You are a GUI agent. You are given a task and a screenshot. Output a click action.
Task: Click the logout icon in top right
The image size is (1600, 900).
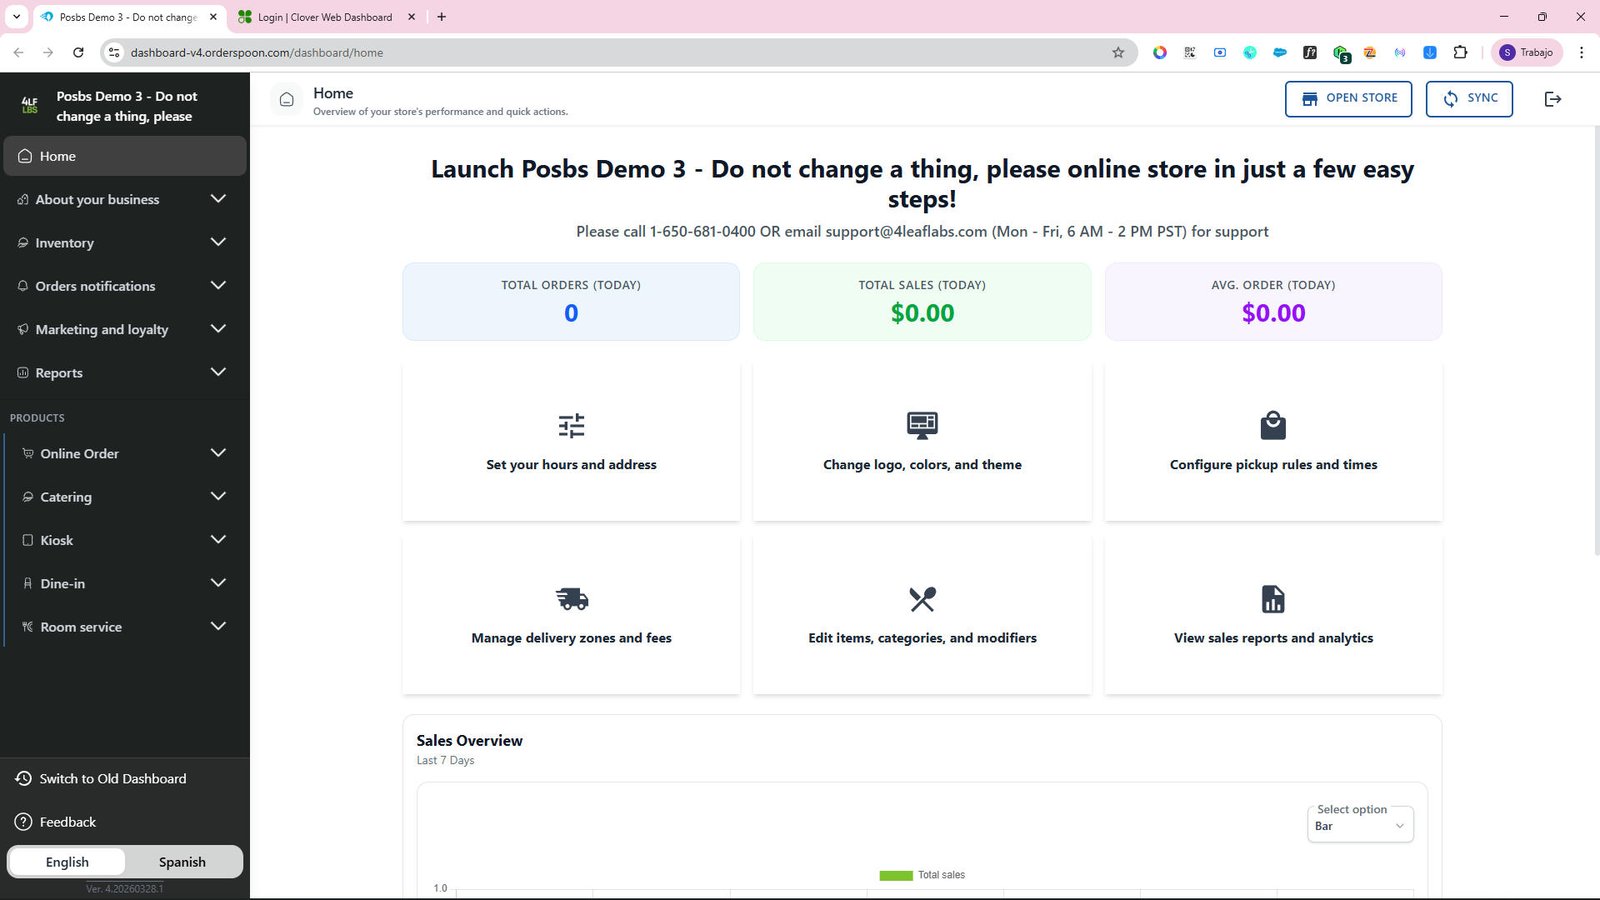click(x=1553, y=99)
